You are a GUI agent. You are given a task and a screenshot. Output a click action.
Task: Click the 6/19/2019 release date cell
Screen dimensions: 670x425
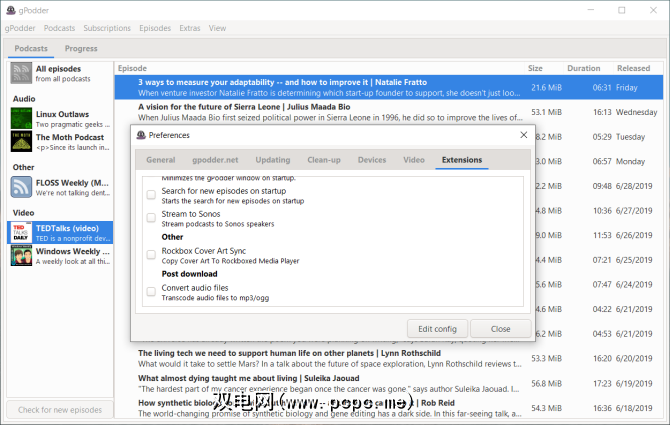click(634, 384)
